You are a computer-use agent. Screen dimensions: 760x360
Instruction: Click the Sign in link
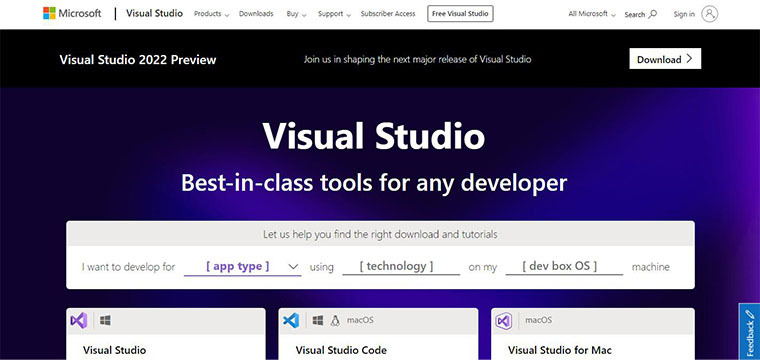coord(684,15)
